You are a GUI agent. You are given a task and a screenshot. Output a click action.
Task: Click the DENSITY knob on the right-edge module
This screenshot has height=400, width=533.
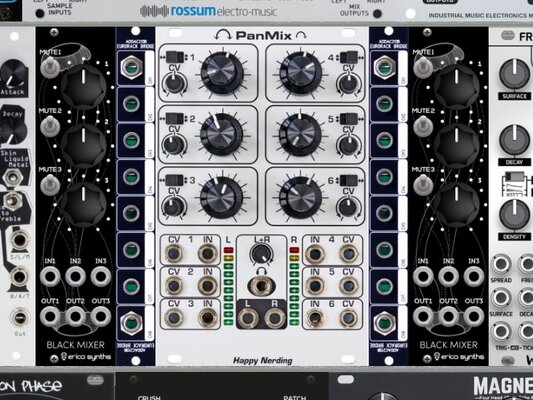click(x=514, y=214)
